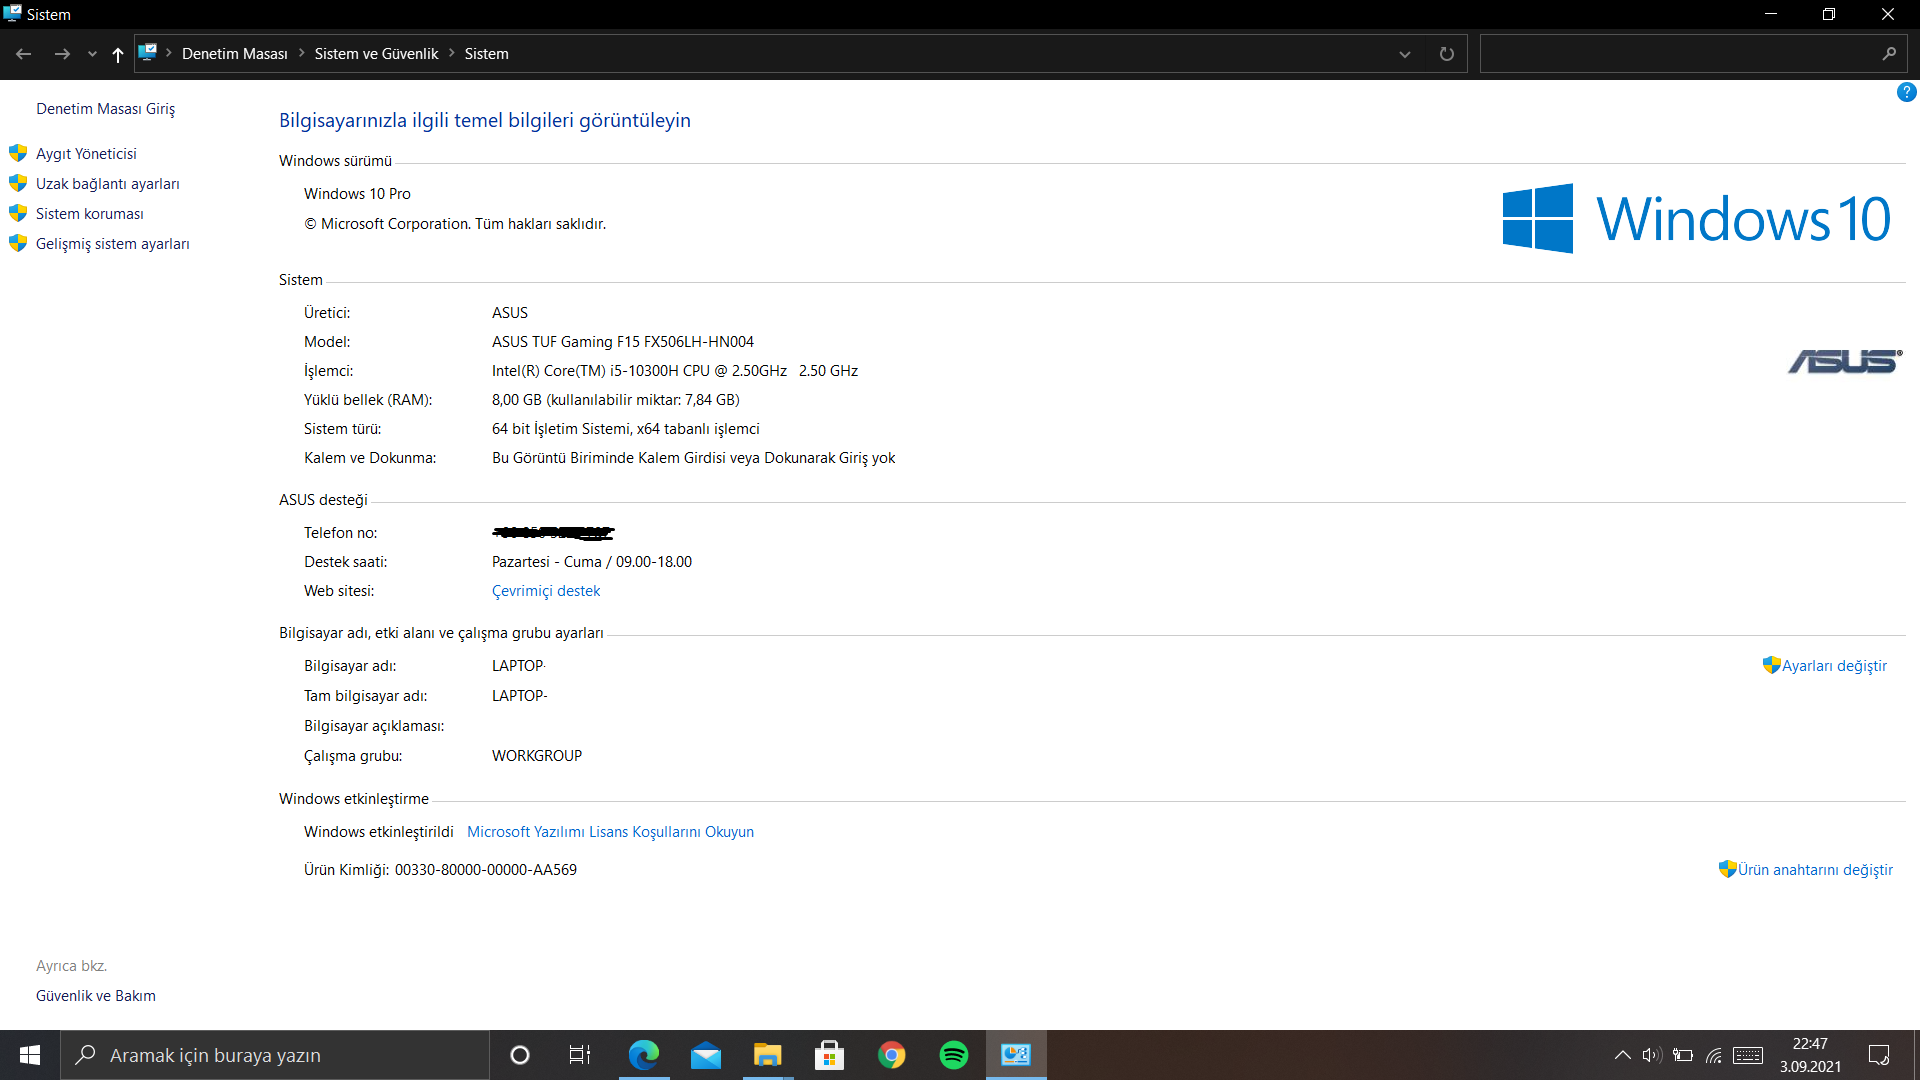Expand the address bar history dropdown
The width and height of the screenshot is (1920, 1080).
click(x=1404, y=54)
